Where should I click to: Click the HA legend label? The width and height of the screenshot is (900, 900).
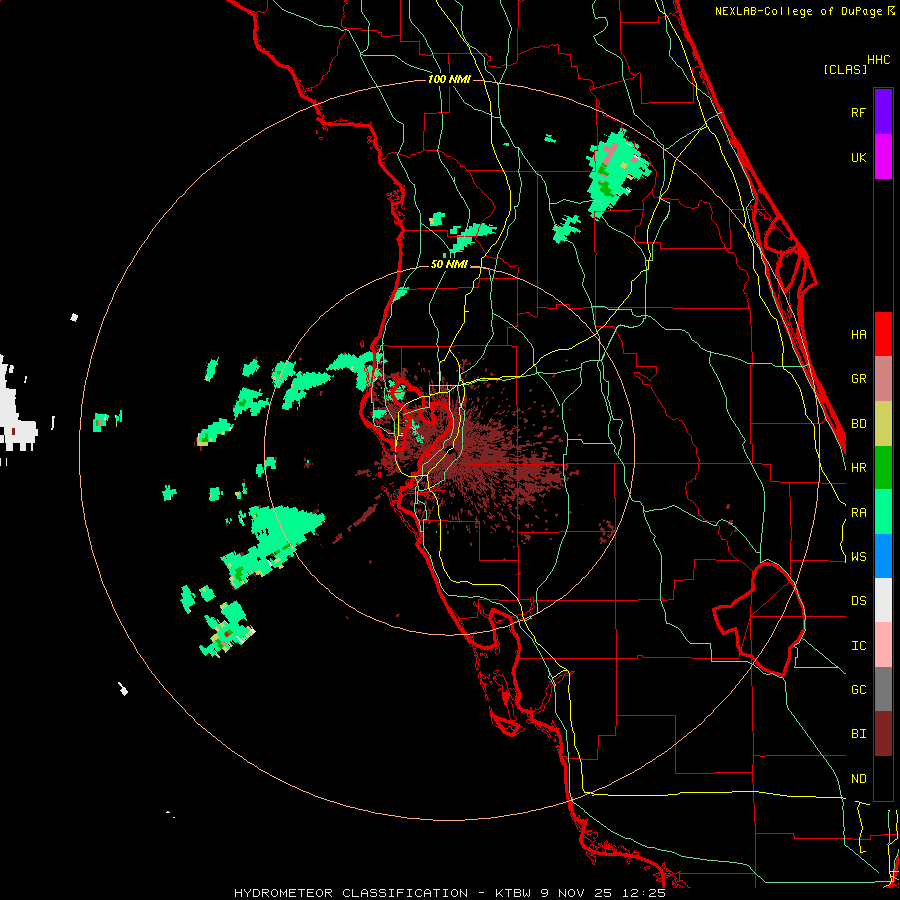click(x=859, y=335)
